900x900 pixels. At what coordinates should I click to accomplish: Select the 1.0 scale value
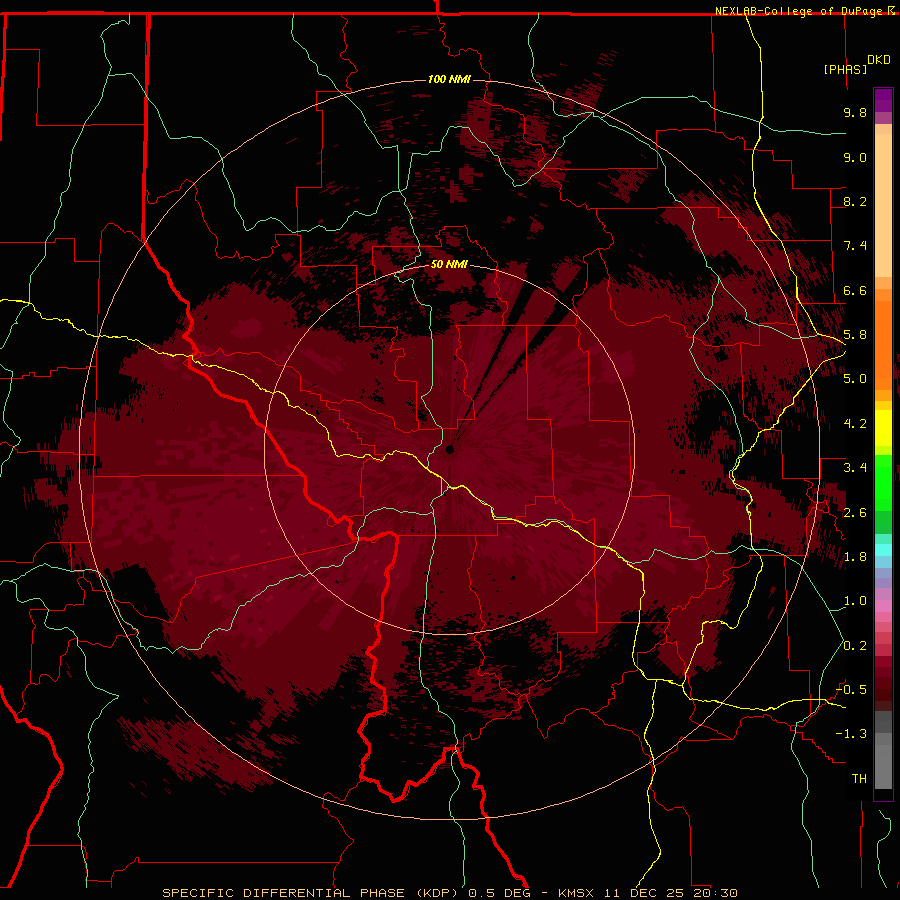point(855,601)
